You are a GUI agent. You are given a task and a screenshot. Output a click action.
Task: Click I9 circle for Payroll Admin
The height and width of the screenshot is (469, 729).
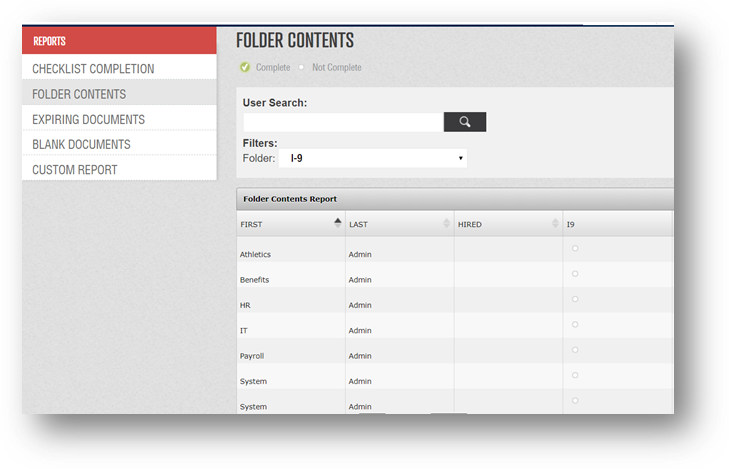[x=575, y=350]
